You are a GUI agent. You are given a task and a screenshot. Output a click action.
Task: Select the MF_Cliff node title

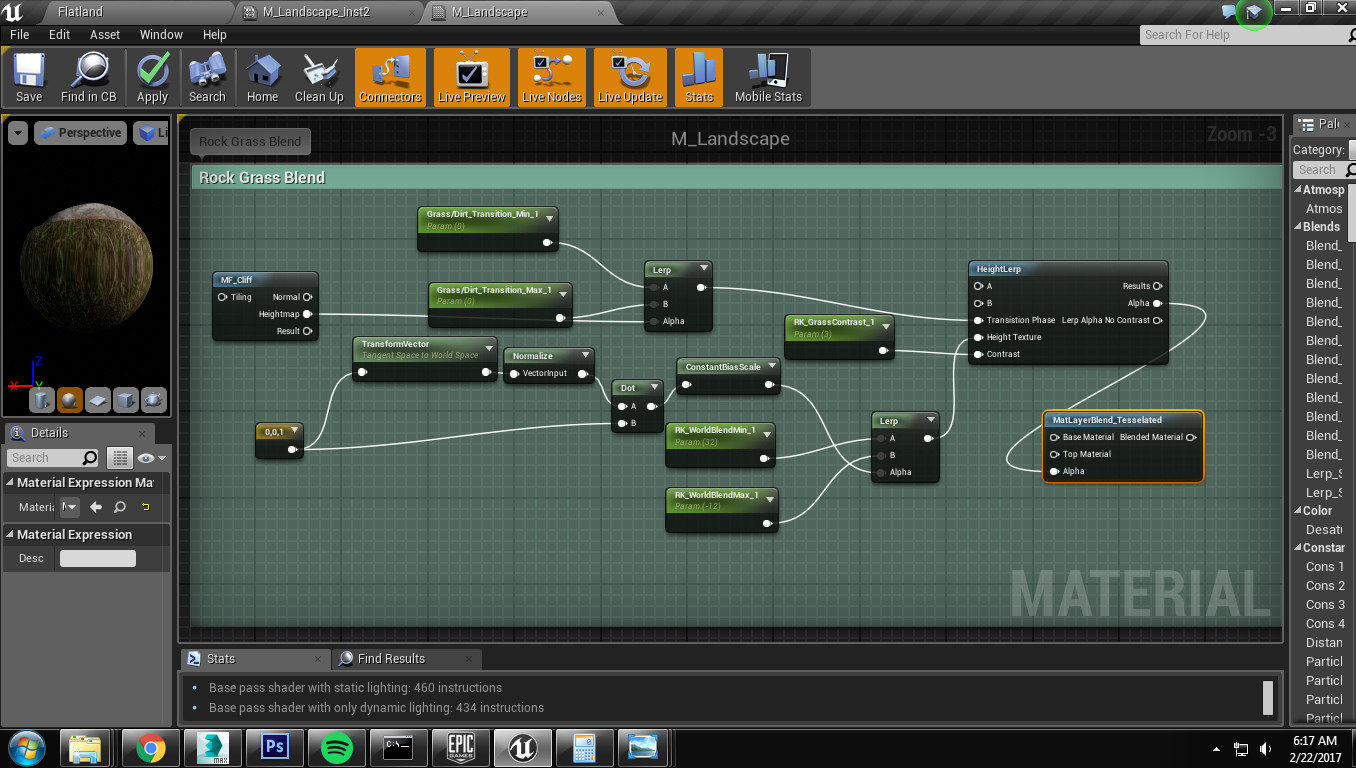pos(238,280)
